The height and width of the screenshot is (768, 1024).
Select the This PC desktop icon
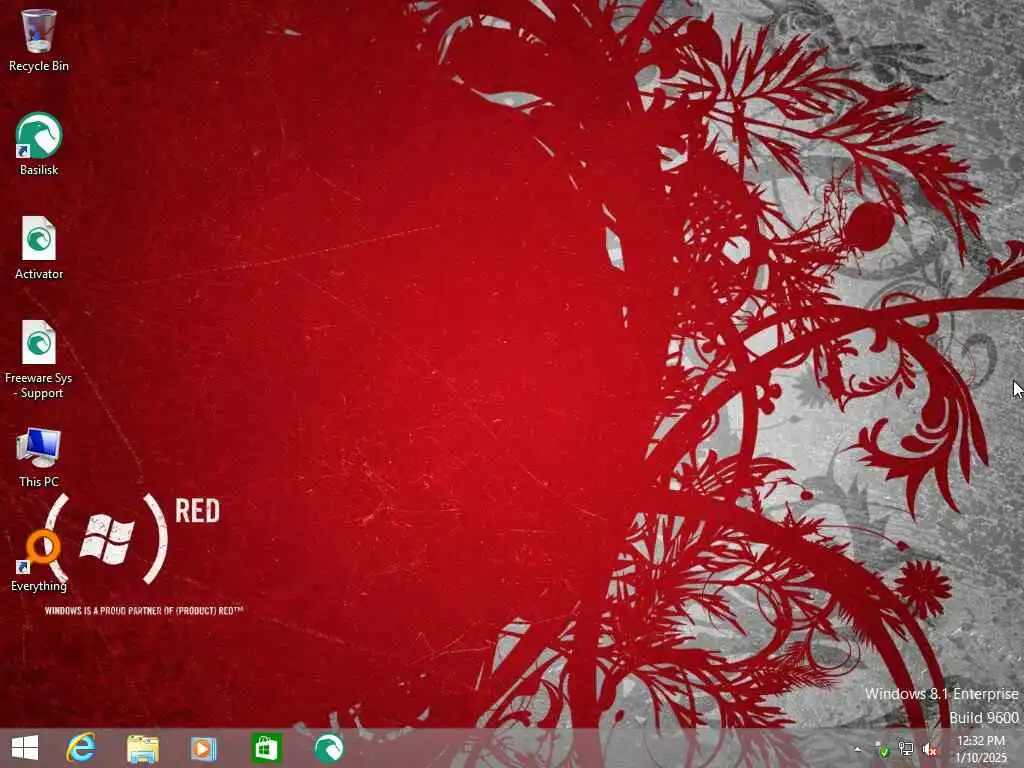pyautogui.click(x=39, y=457)
